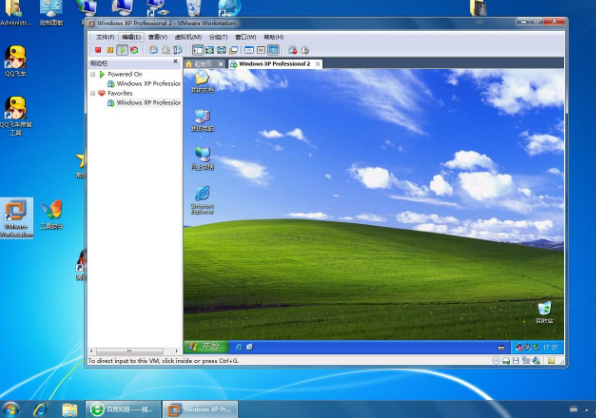Click the QQ飞车 desktop shortcut
This screenshot has width=596, height=418.
(x=16, y=61)
